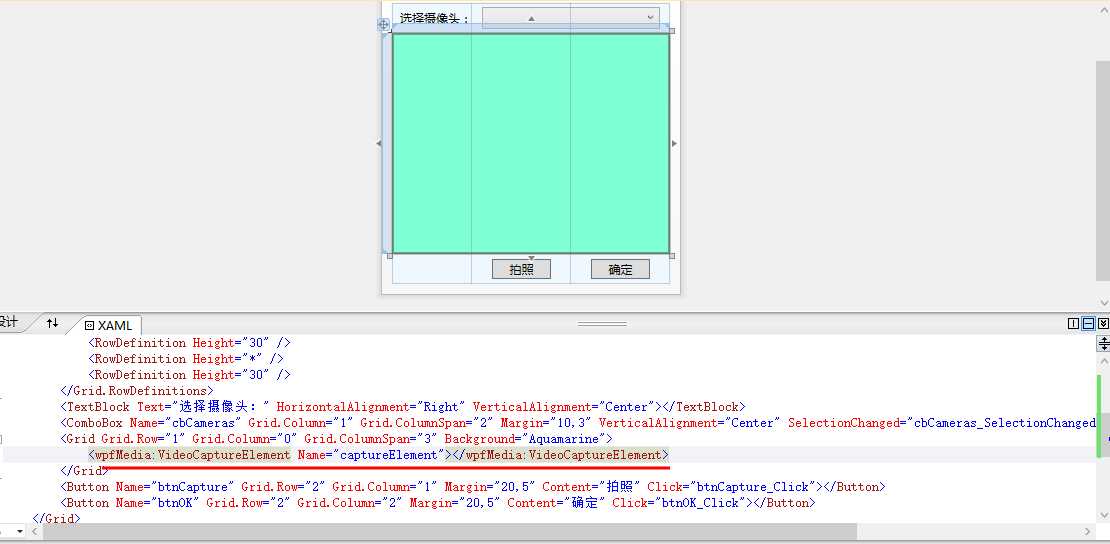1110x544 pixels.
Task: Click the wpfMedia:VideoCaptureElement code line
Action: point(379,455)
